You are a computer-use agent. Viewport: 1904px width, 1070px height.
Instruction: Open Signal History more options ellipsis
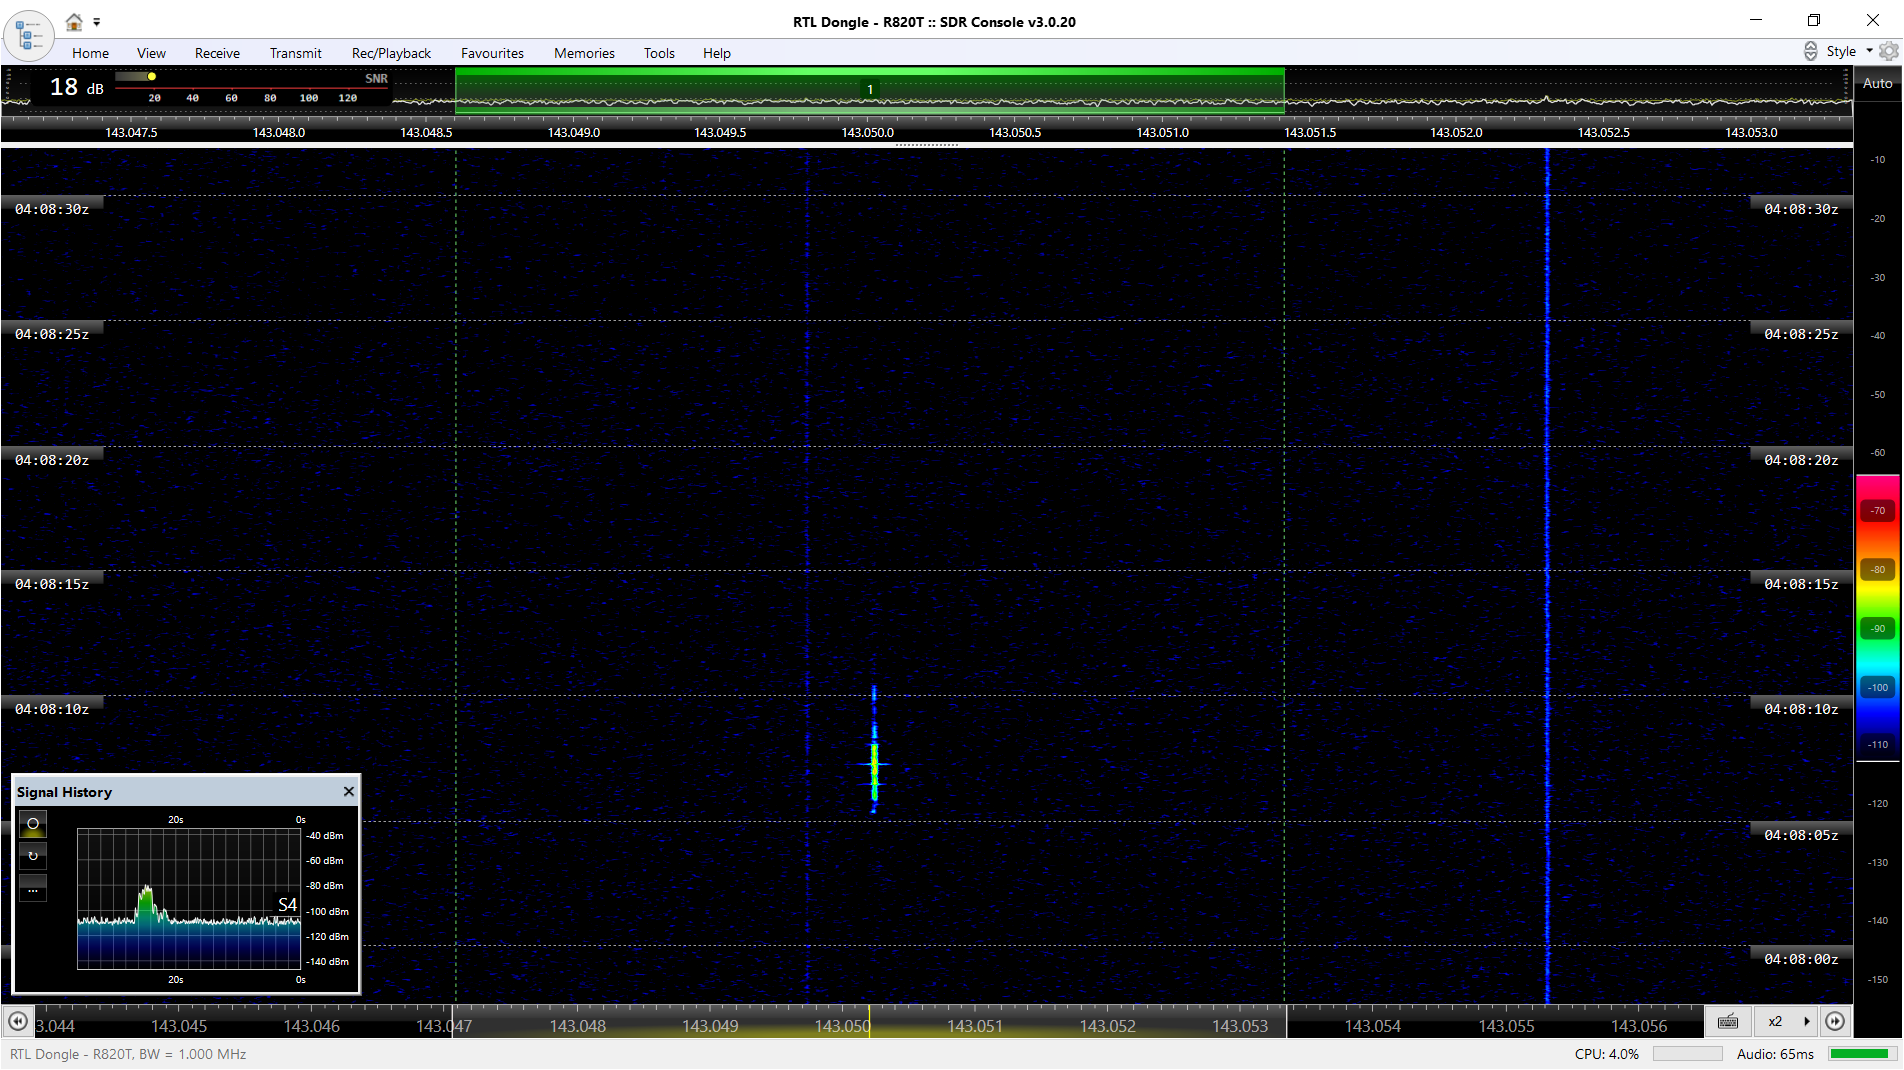point(33,888)
